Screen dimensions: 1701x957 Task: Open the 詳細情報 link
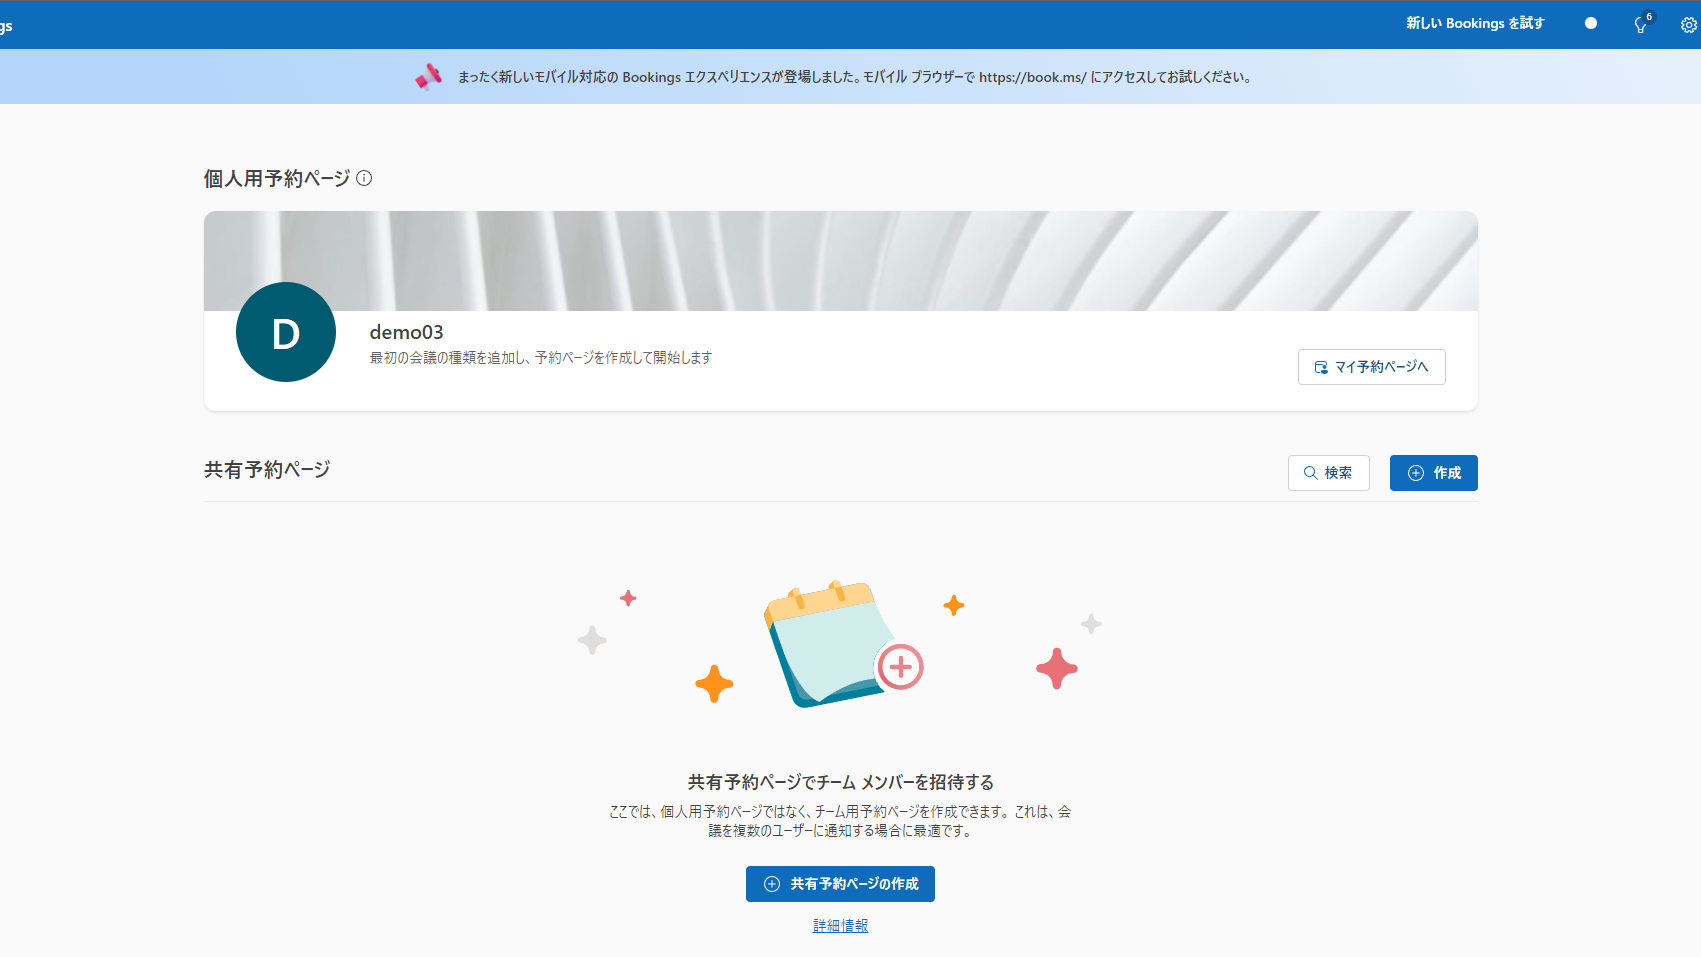pos(840,926)
